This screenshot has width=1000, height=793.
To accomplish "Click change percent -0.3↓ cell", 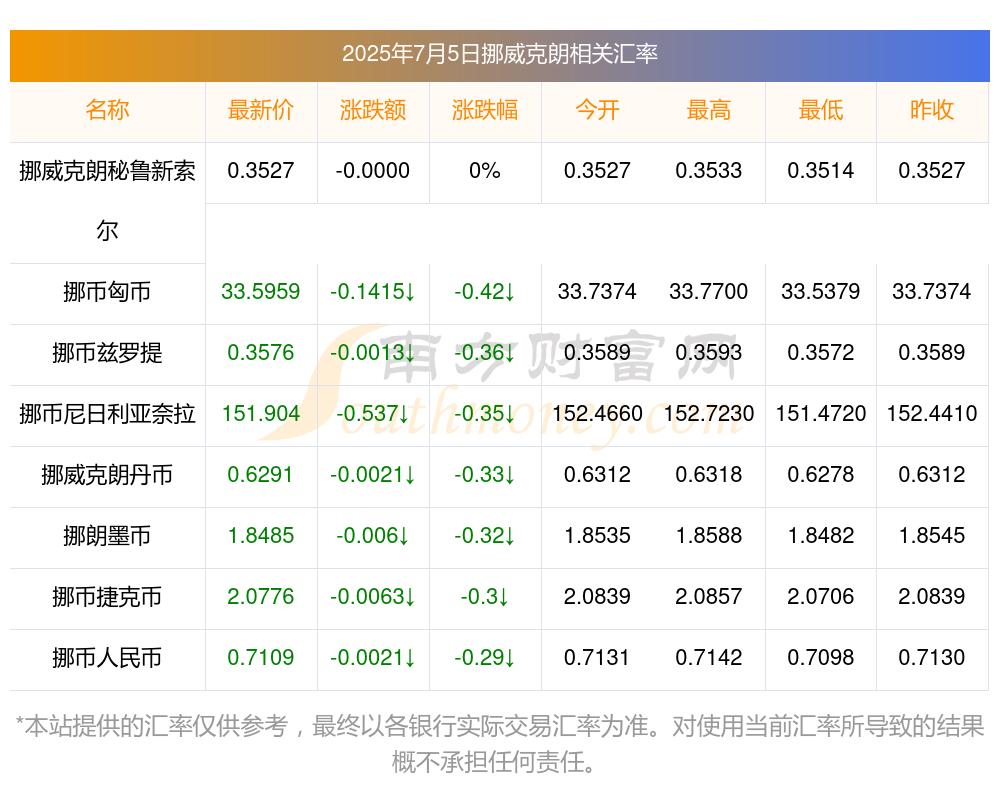I will click(485, 597).
